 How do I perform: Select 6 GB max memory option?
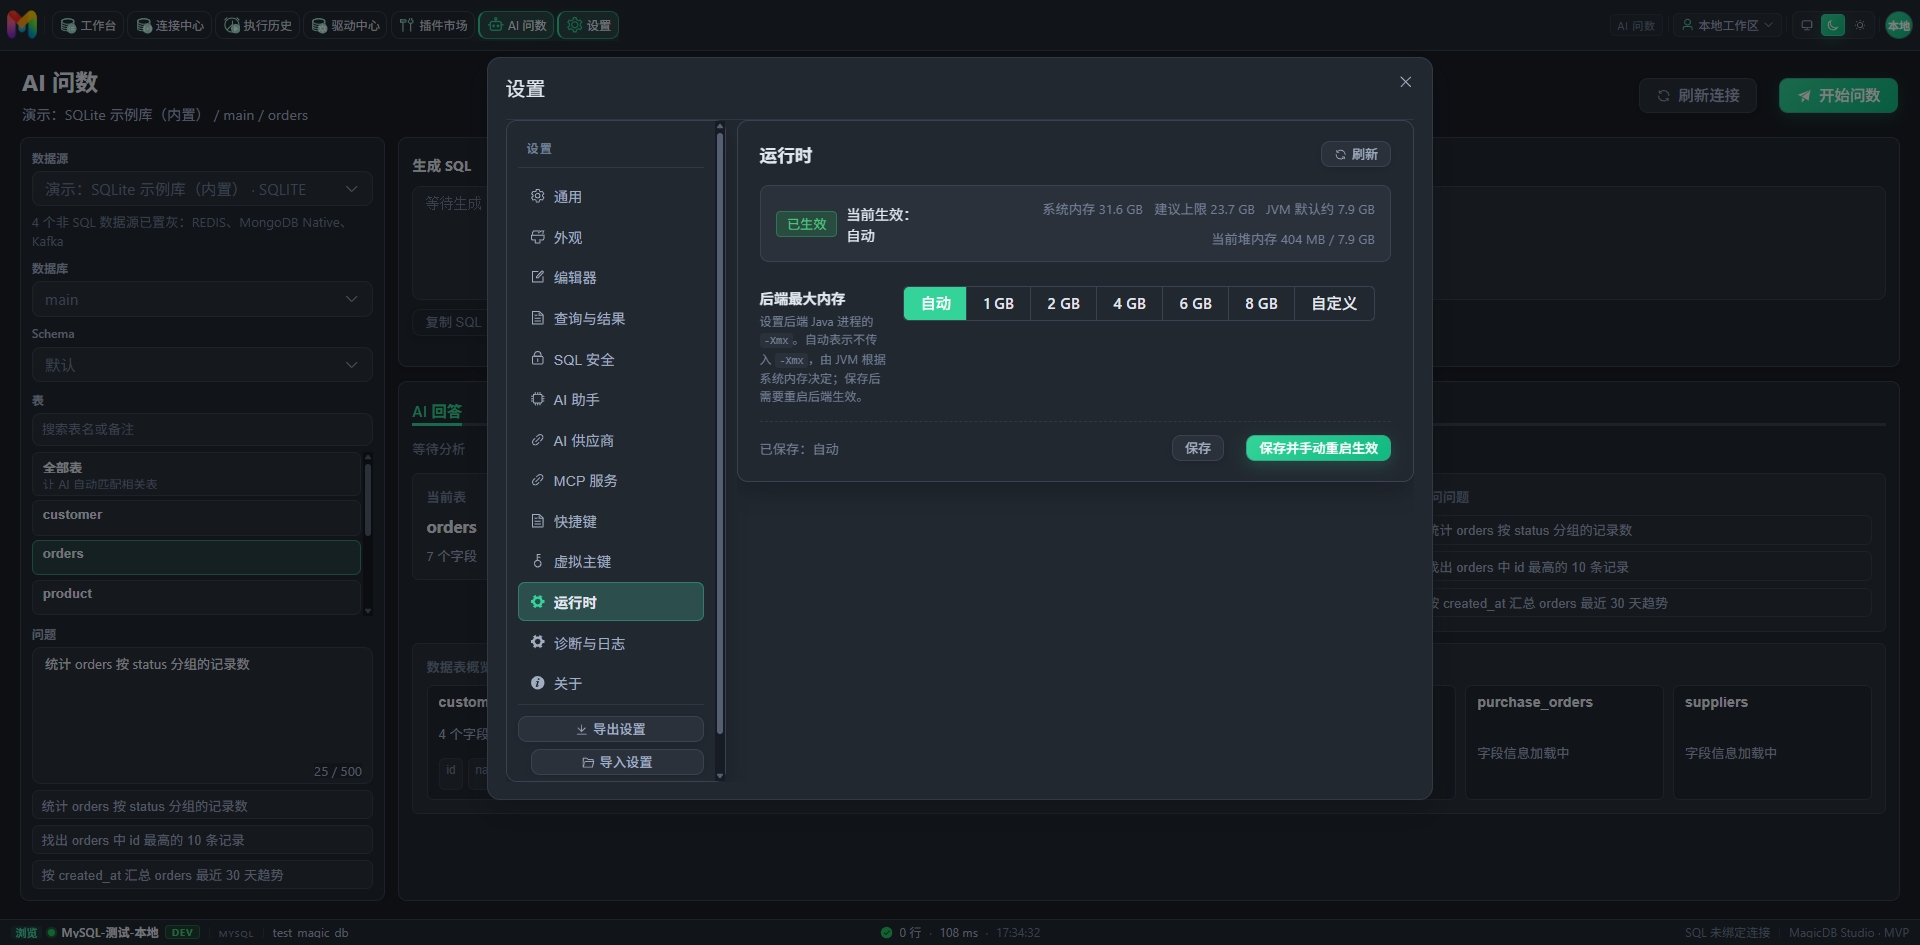pos(1195,303)
